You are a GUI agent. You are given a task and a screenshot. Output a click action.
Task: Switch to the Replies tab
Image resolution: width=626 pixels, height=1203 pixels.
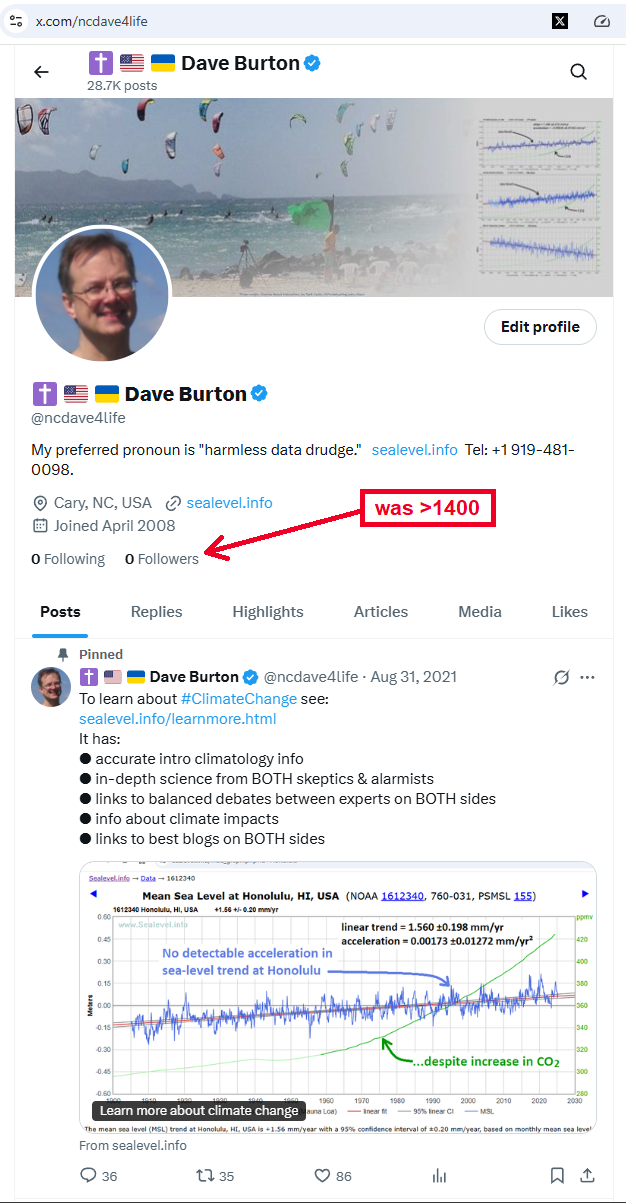(x=156, y=612)
